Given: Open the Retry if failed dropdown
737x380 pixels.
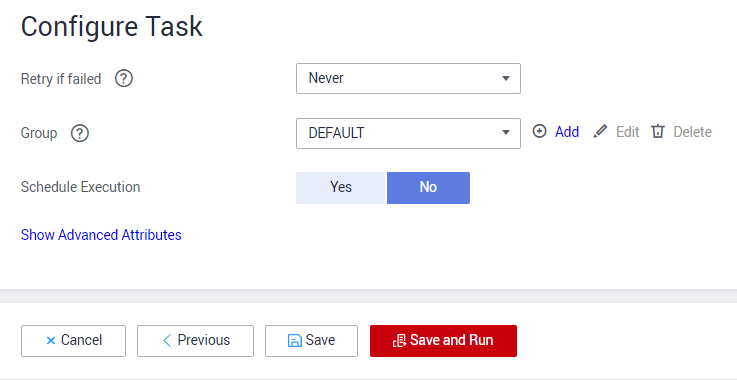Looking at the screenshot, I should (408, 79).
